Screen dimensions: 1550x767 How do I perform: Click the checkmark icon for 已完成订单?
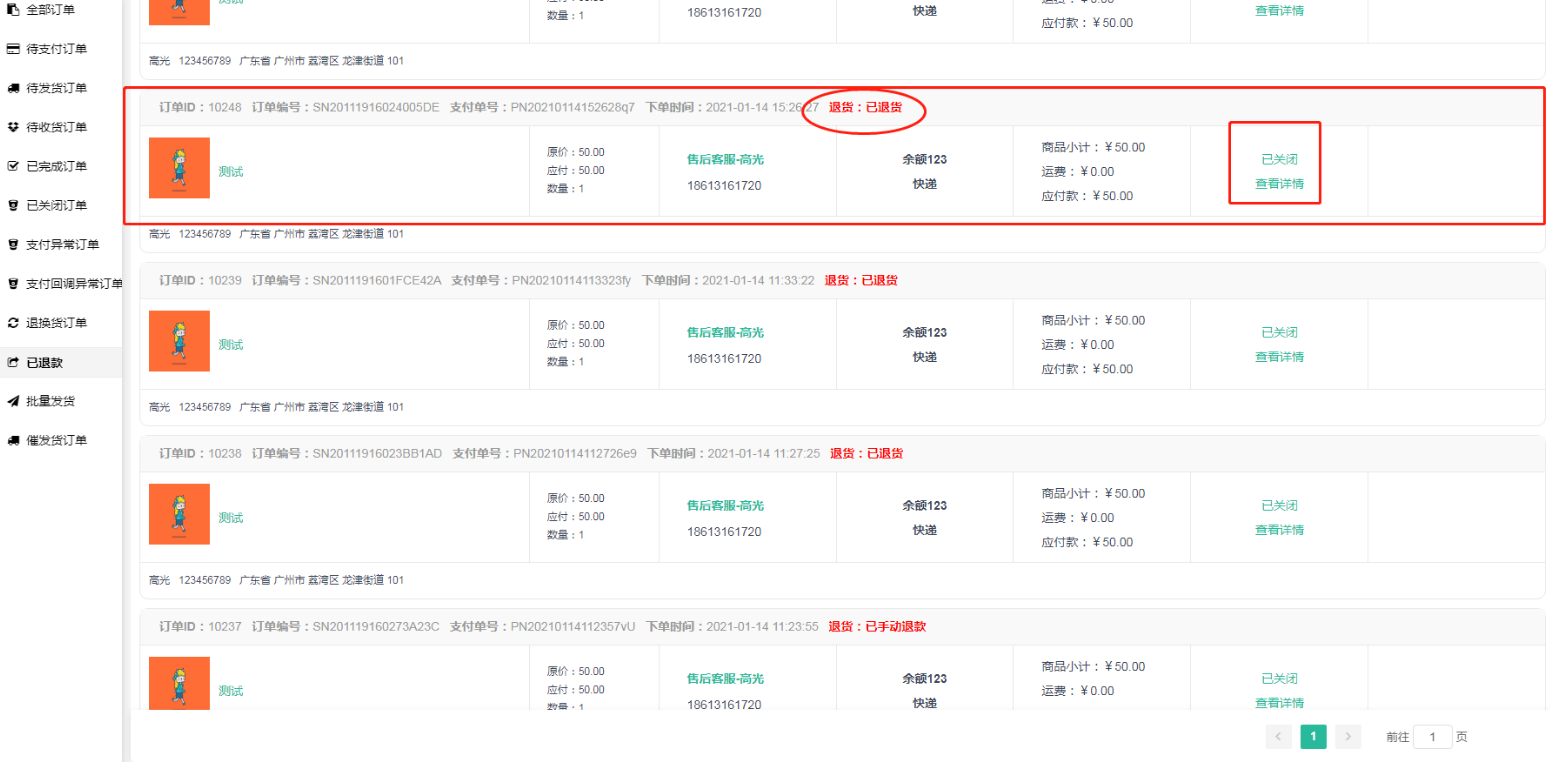pyautogui.click(x=13, y=166)
